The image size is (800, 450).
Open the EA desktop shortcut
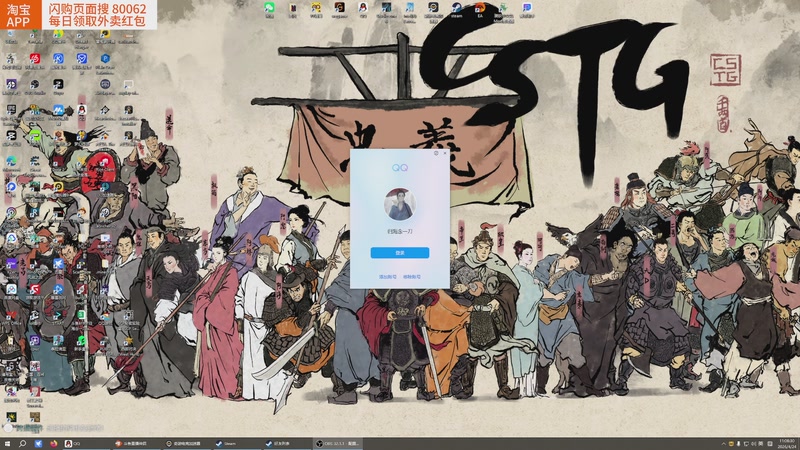tap(480, 9)
